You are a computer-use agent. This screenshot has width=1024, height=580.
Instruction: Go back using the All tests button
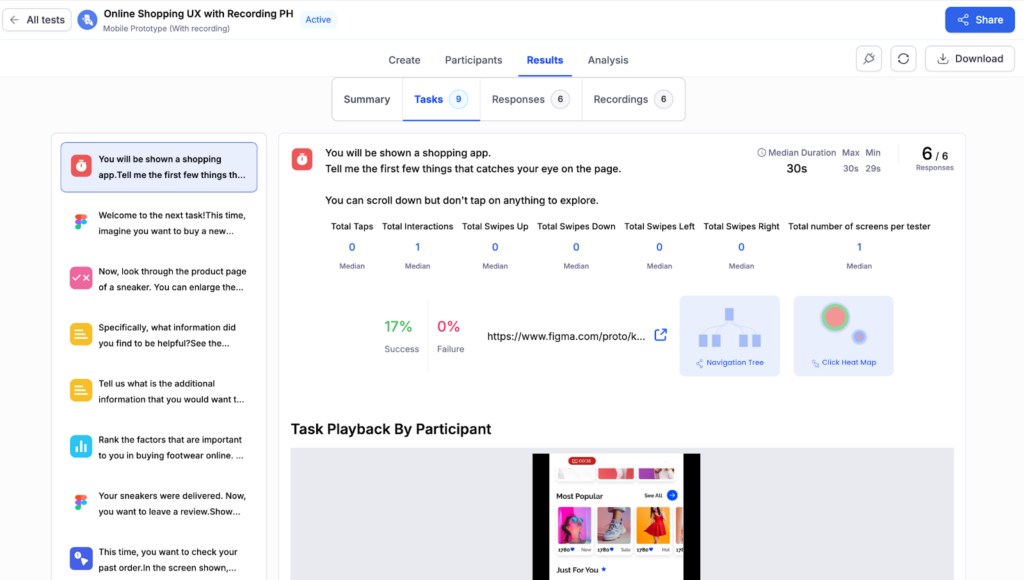click(36, 19)
